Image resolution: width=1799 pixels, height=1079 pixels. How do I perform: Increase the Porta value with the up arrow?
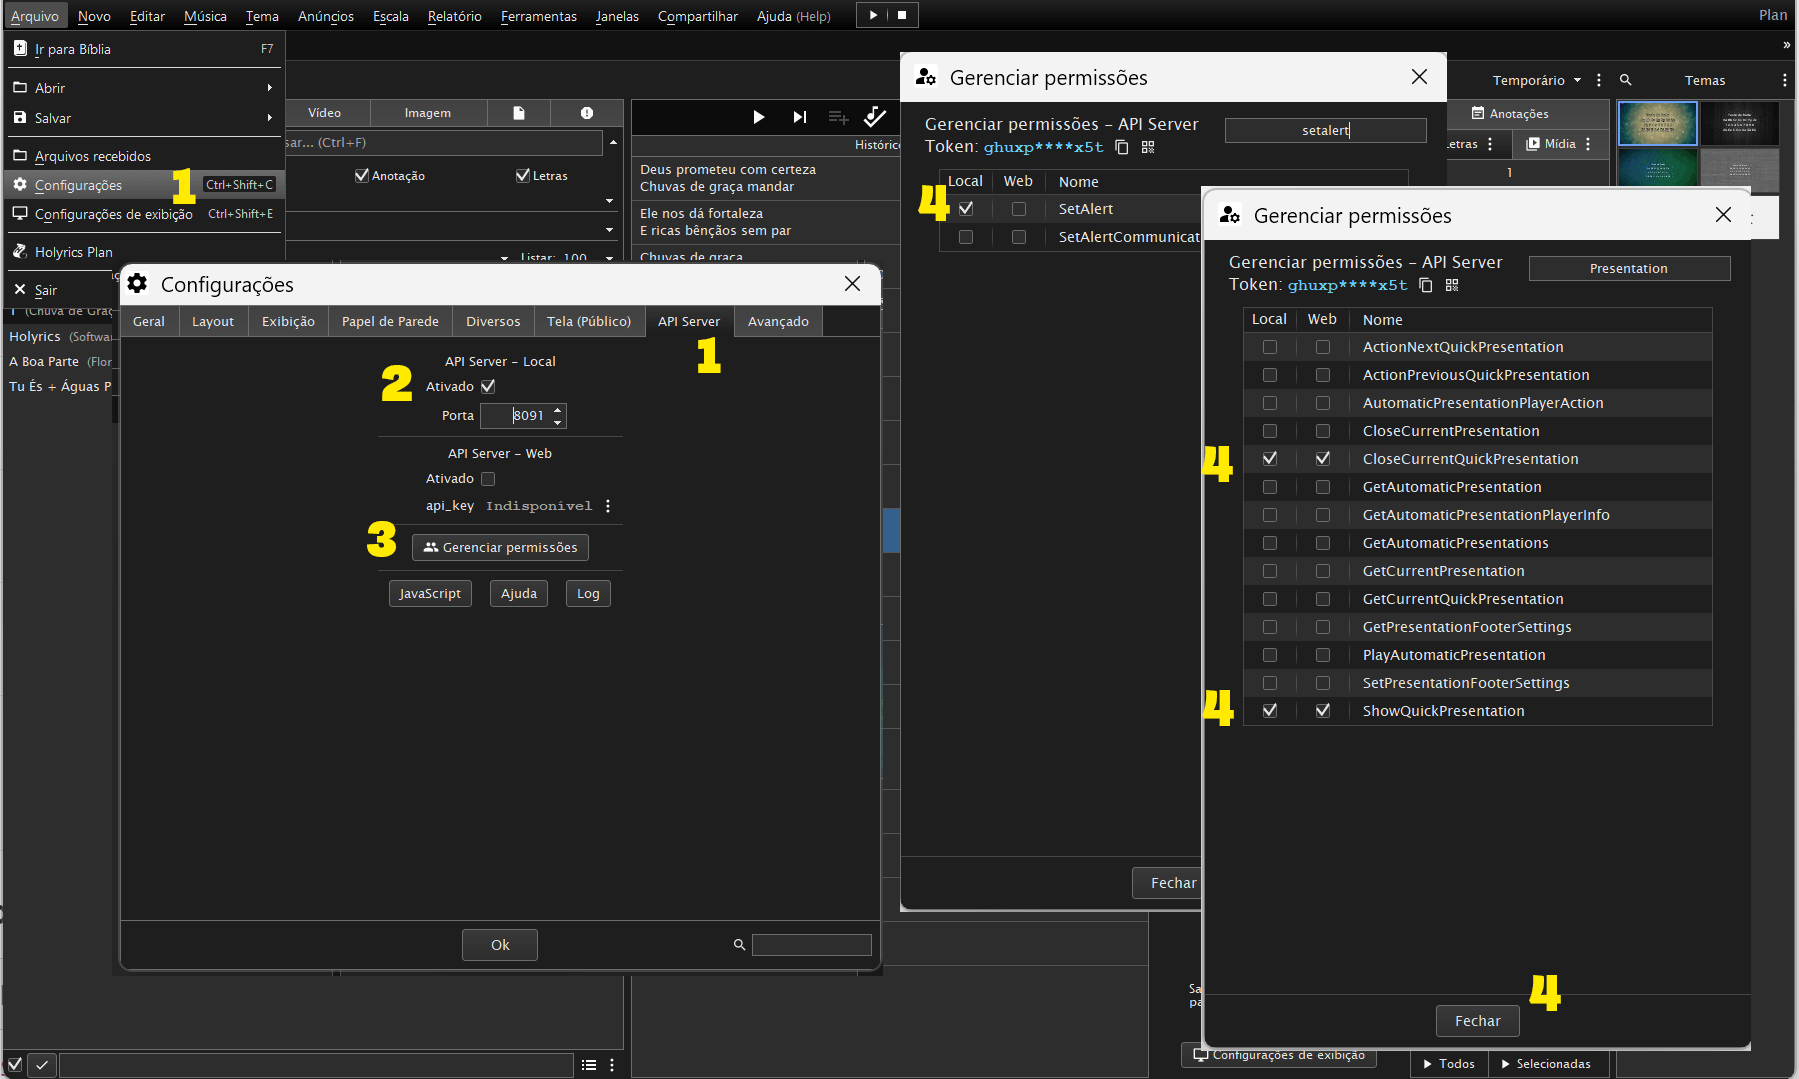558,410
